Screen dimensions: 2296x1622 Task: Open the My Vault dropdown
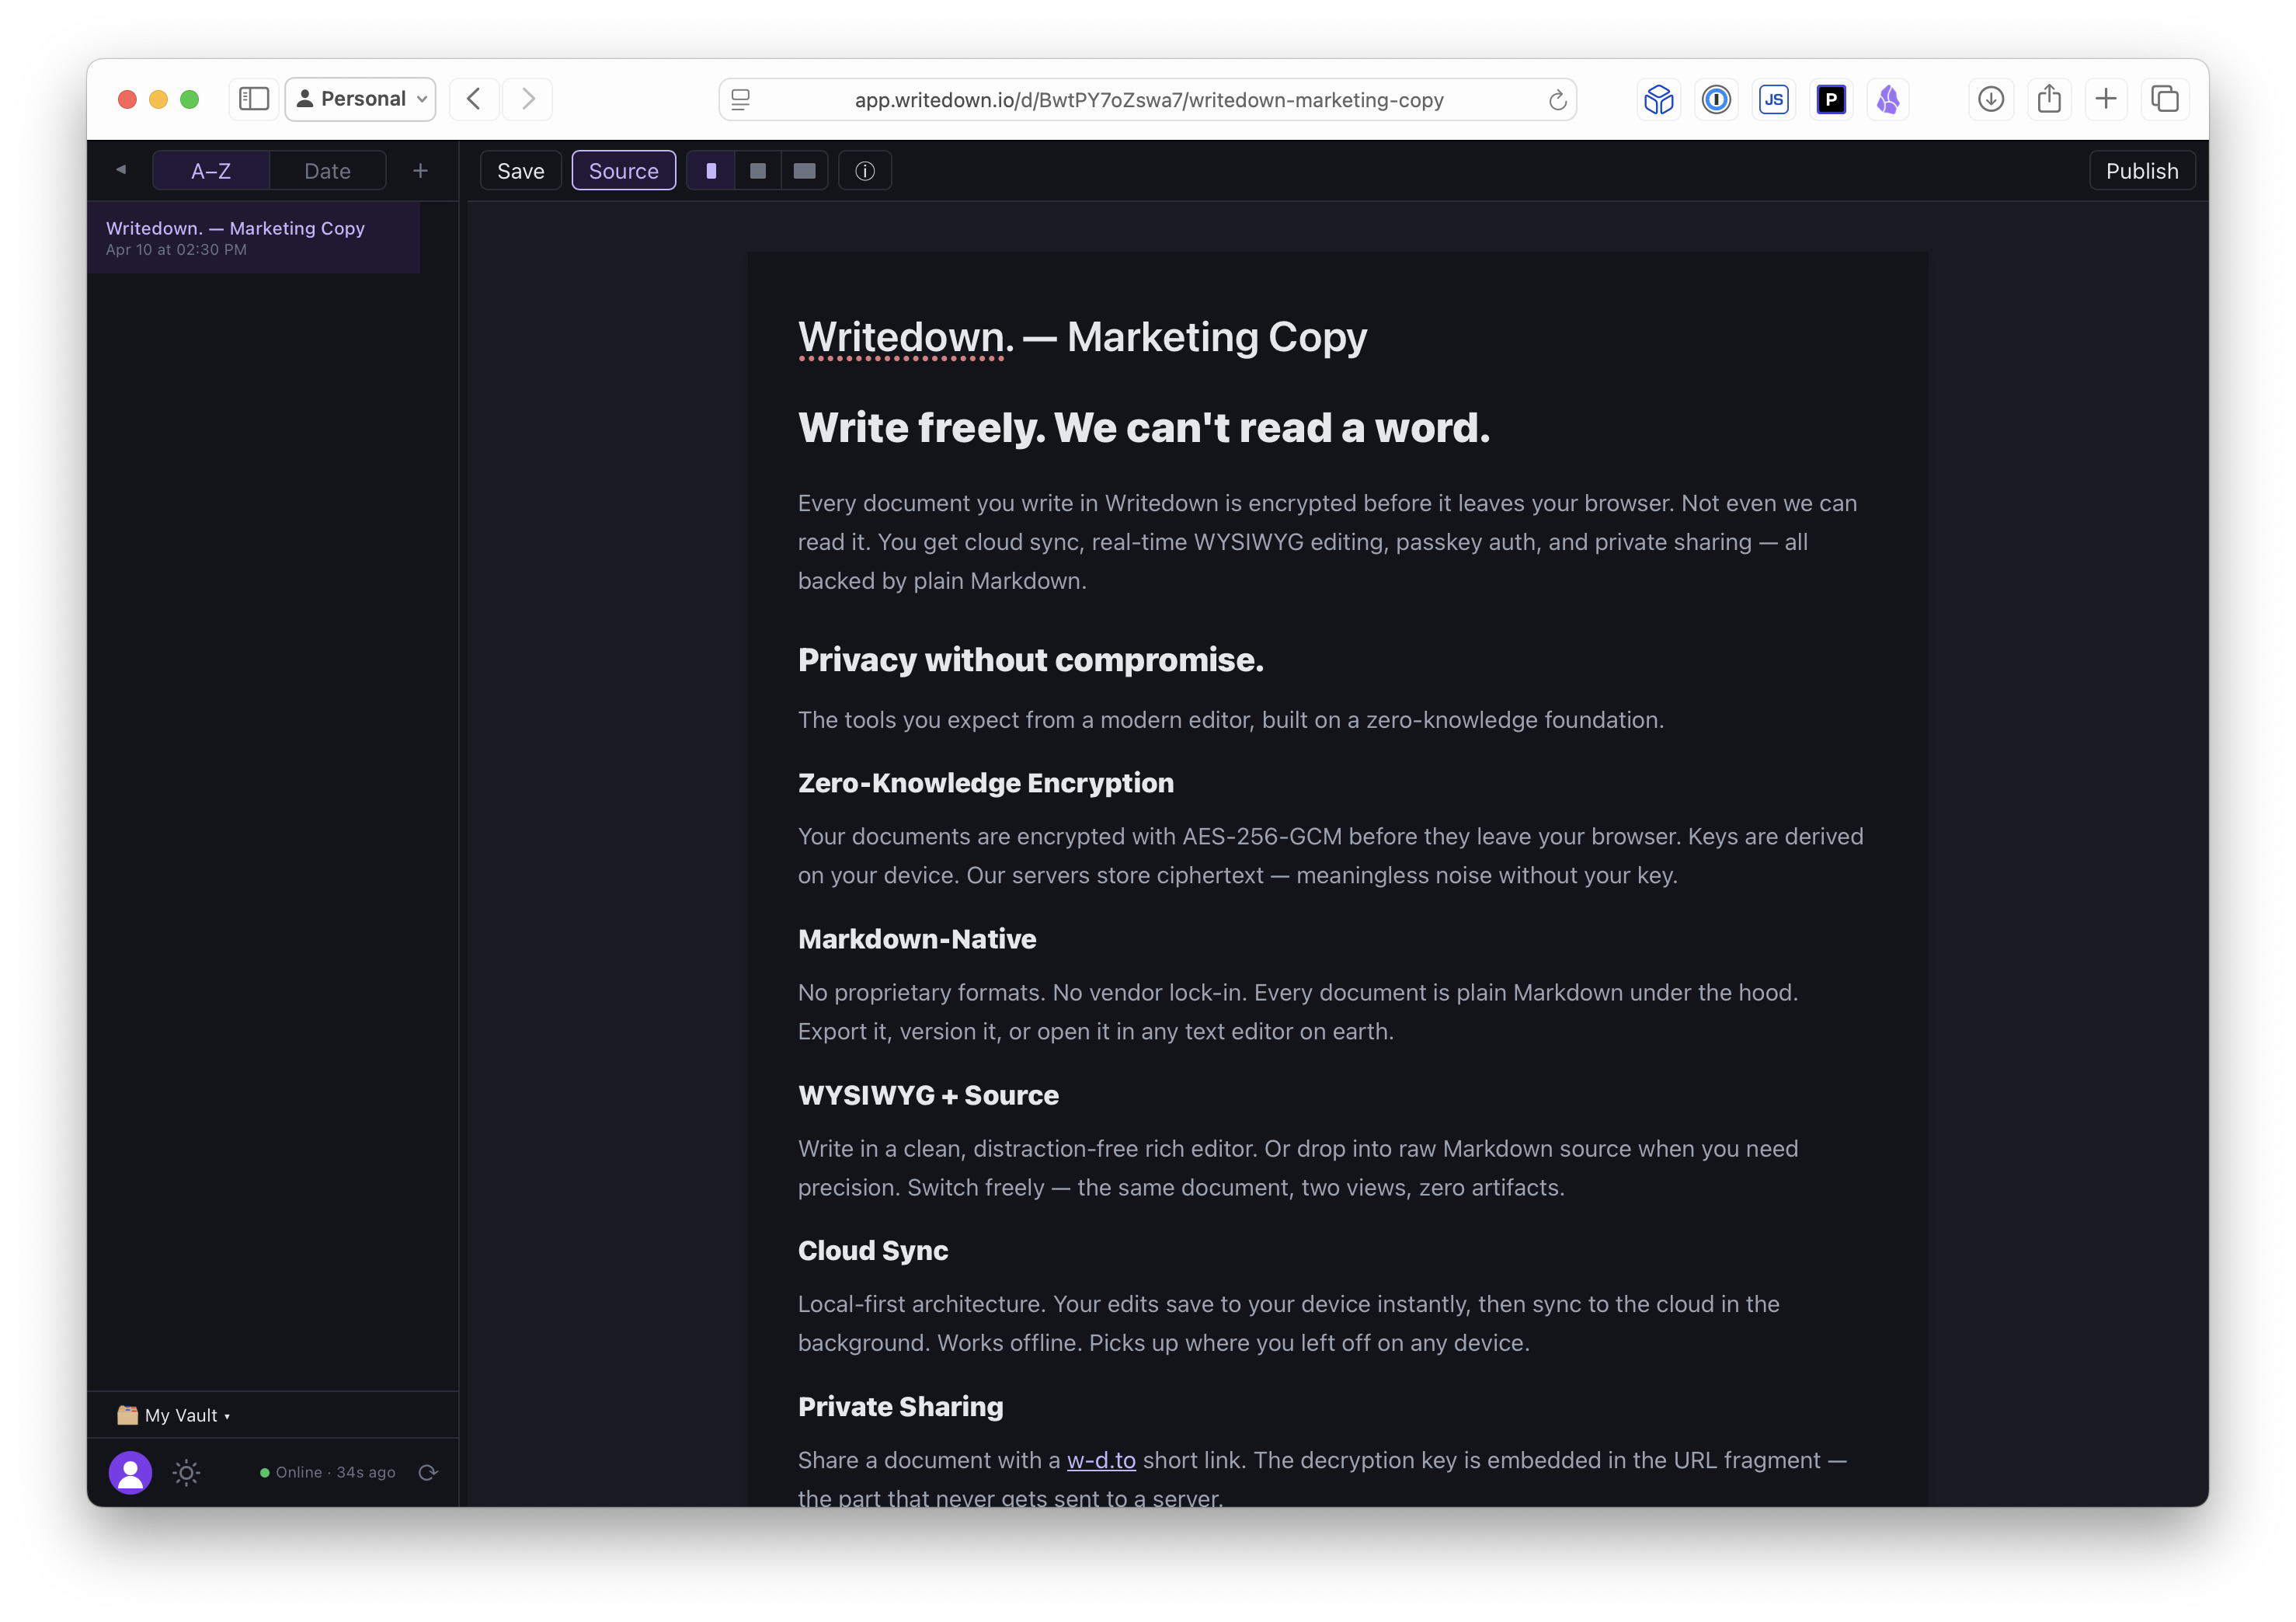(182, 1414)
